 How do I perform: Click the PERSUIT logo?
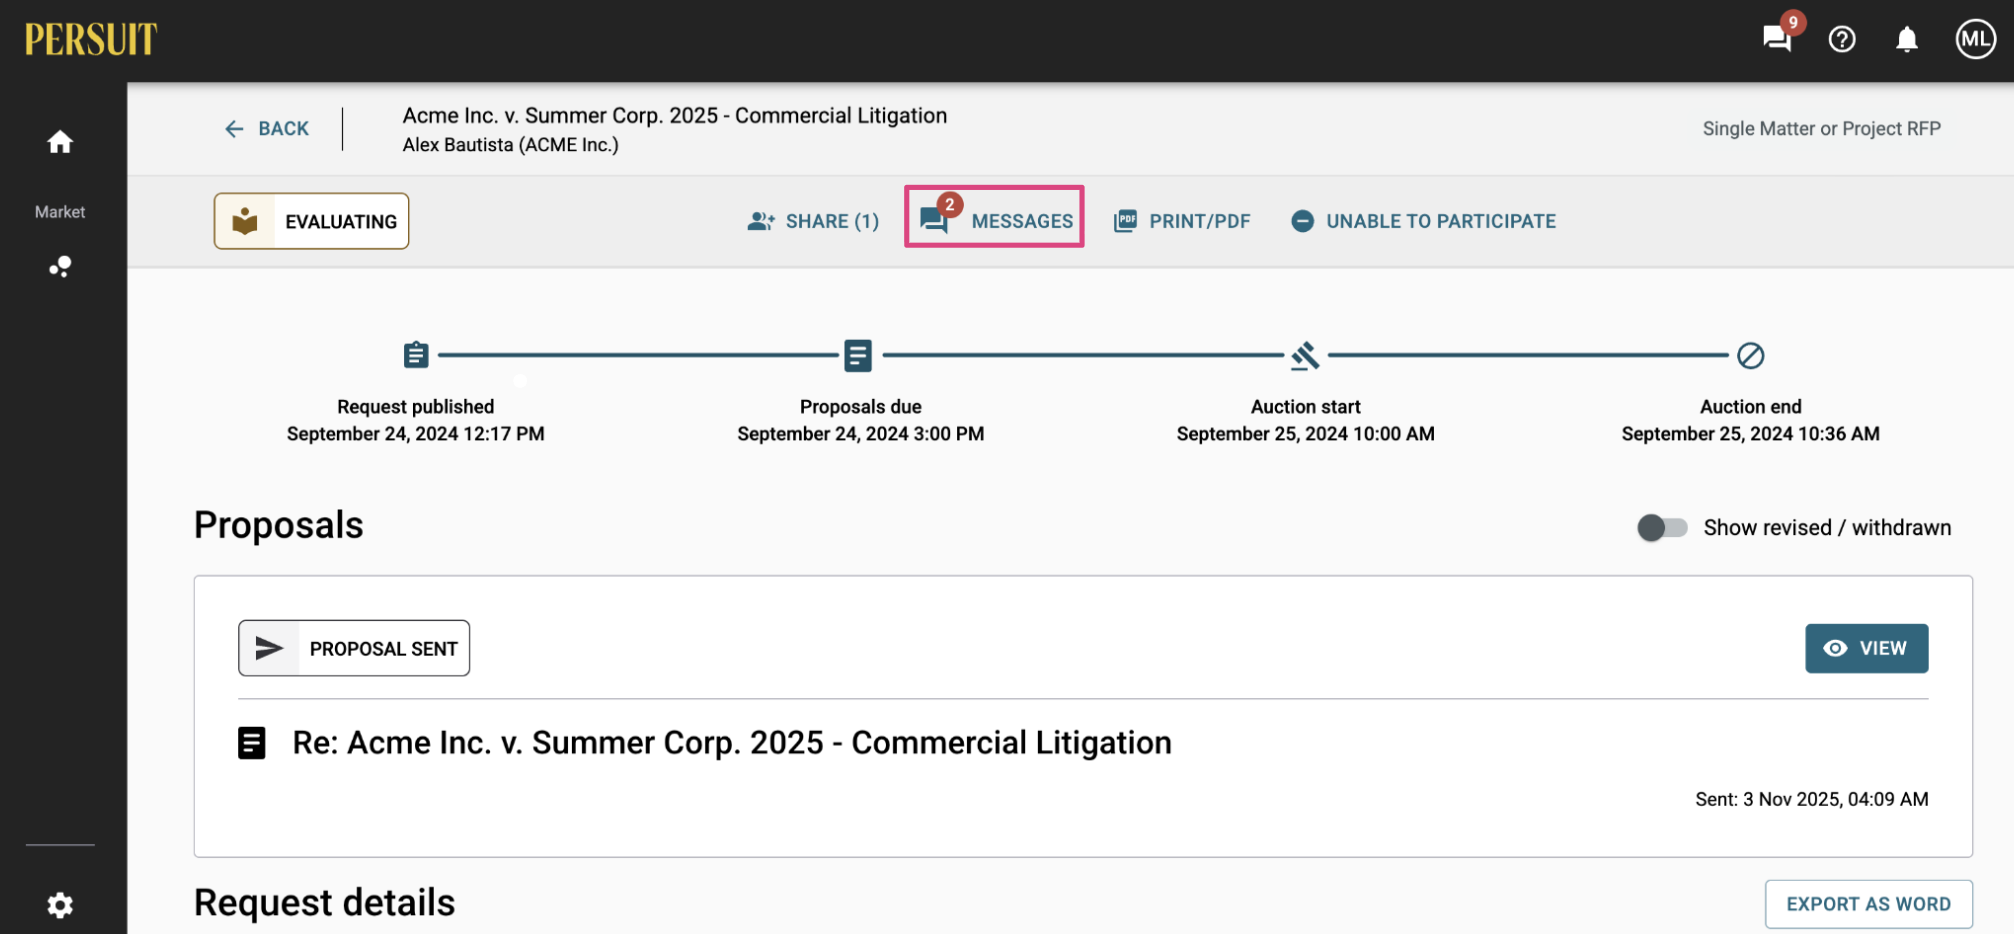[x=91, y=40]
